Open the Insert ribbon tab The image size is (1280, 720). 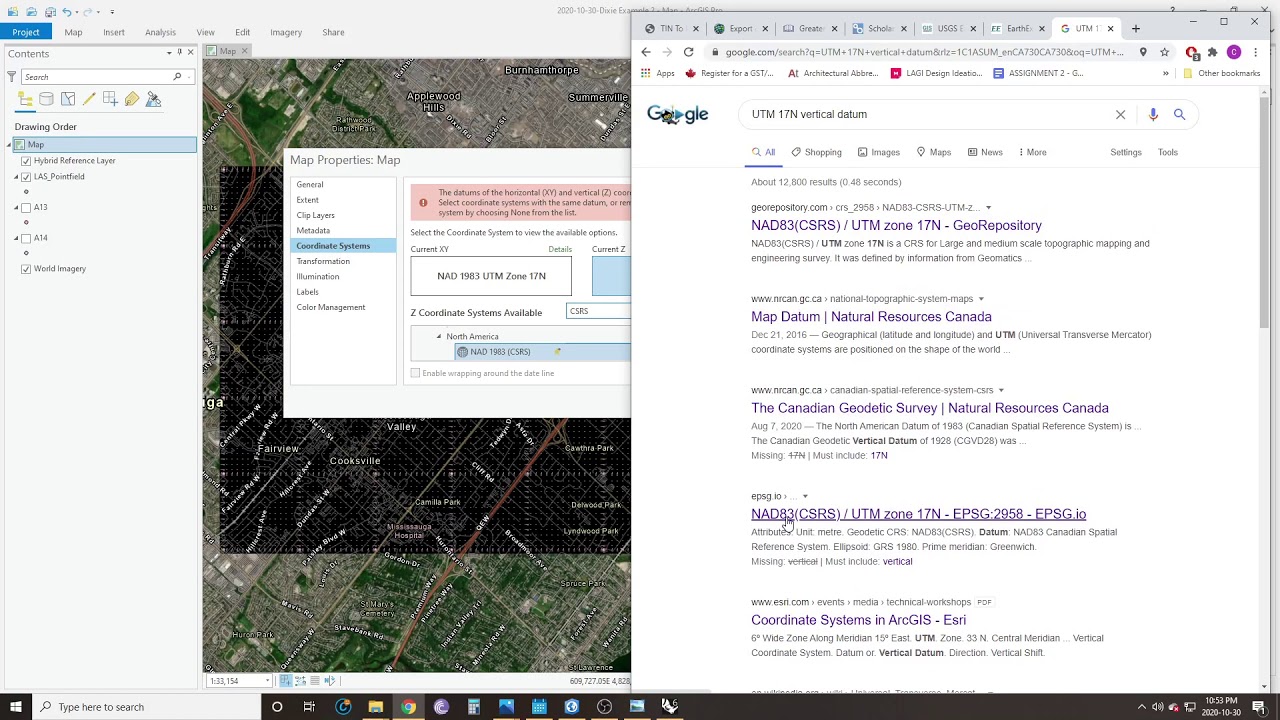[114, 32]
